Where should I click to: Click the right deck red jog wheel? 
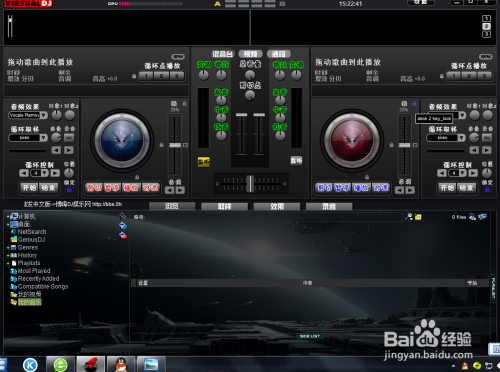352,140
